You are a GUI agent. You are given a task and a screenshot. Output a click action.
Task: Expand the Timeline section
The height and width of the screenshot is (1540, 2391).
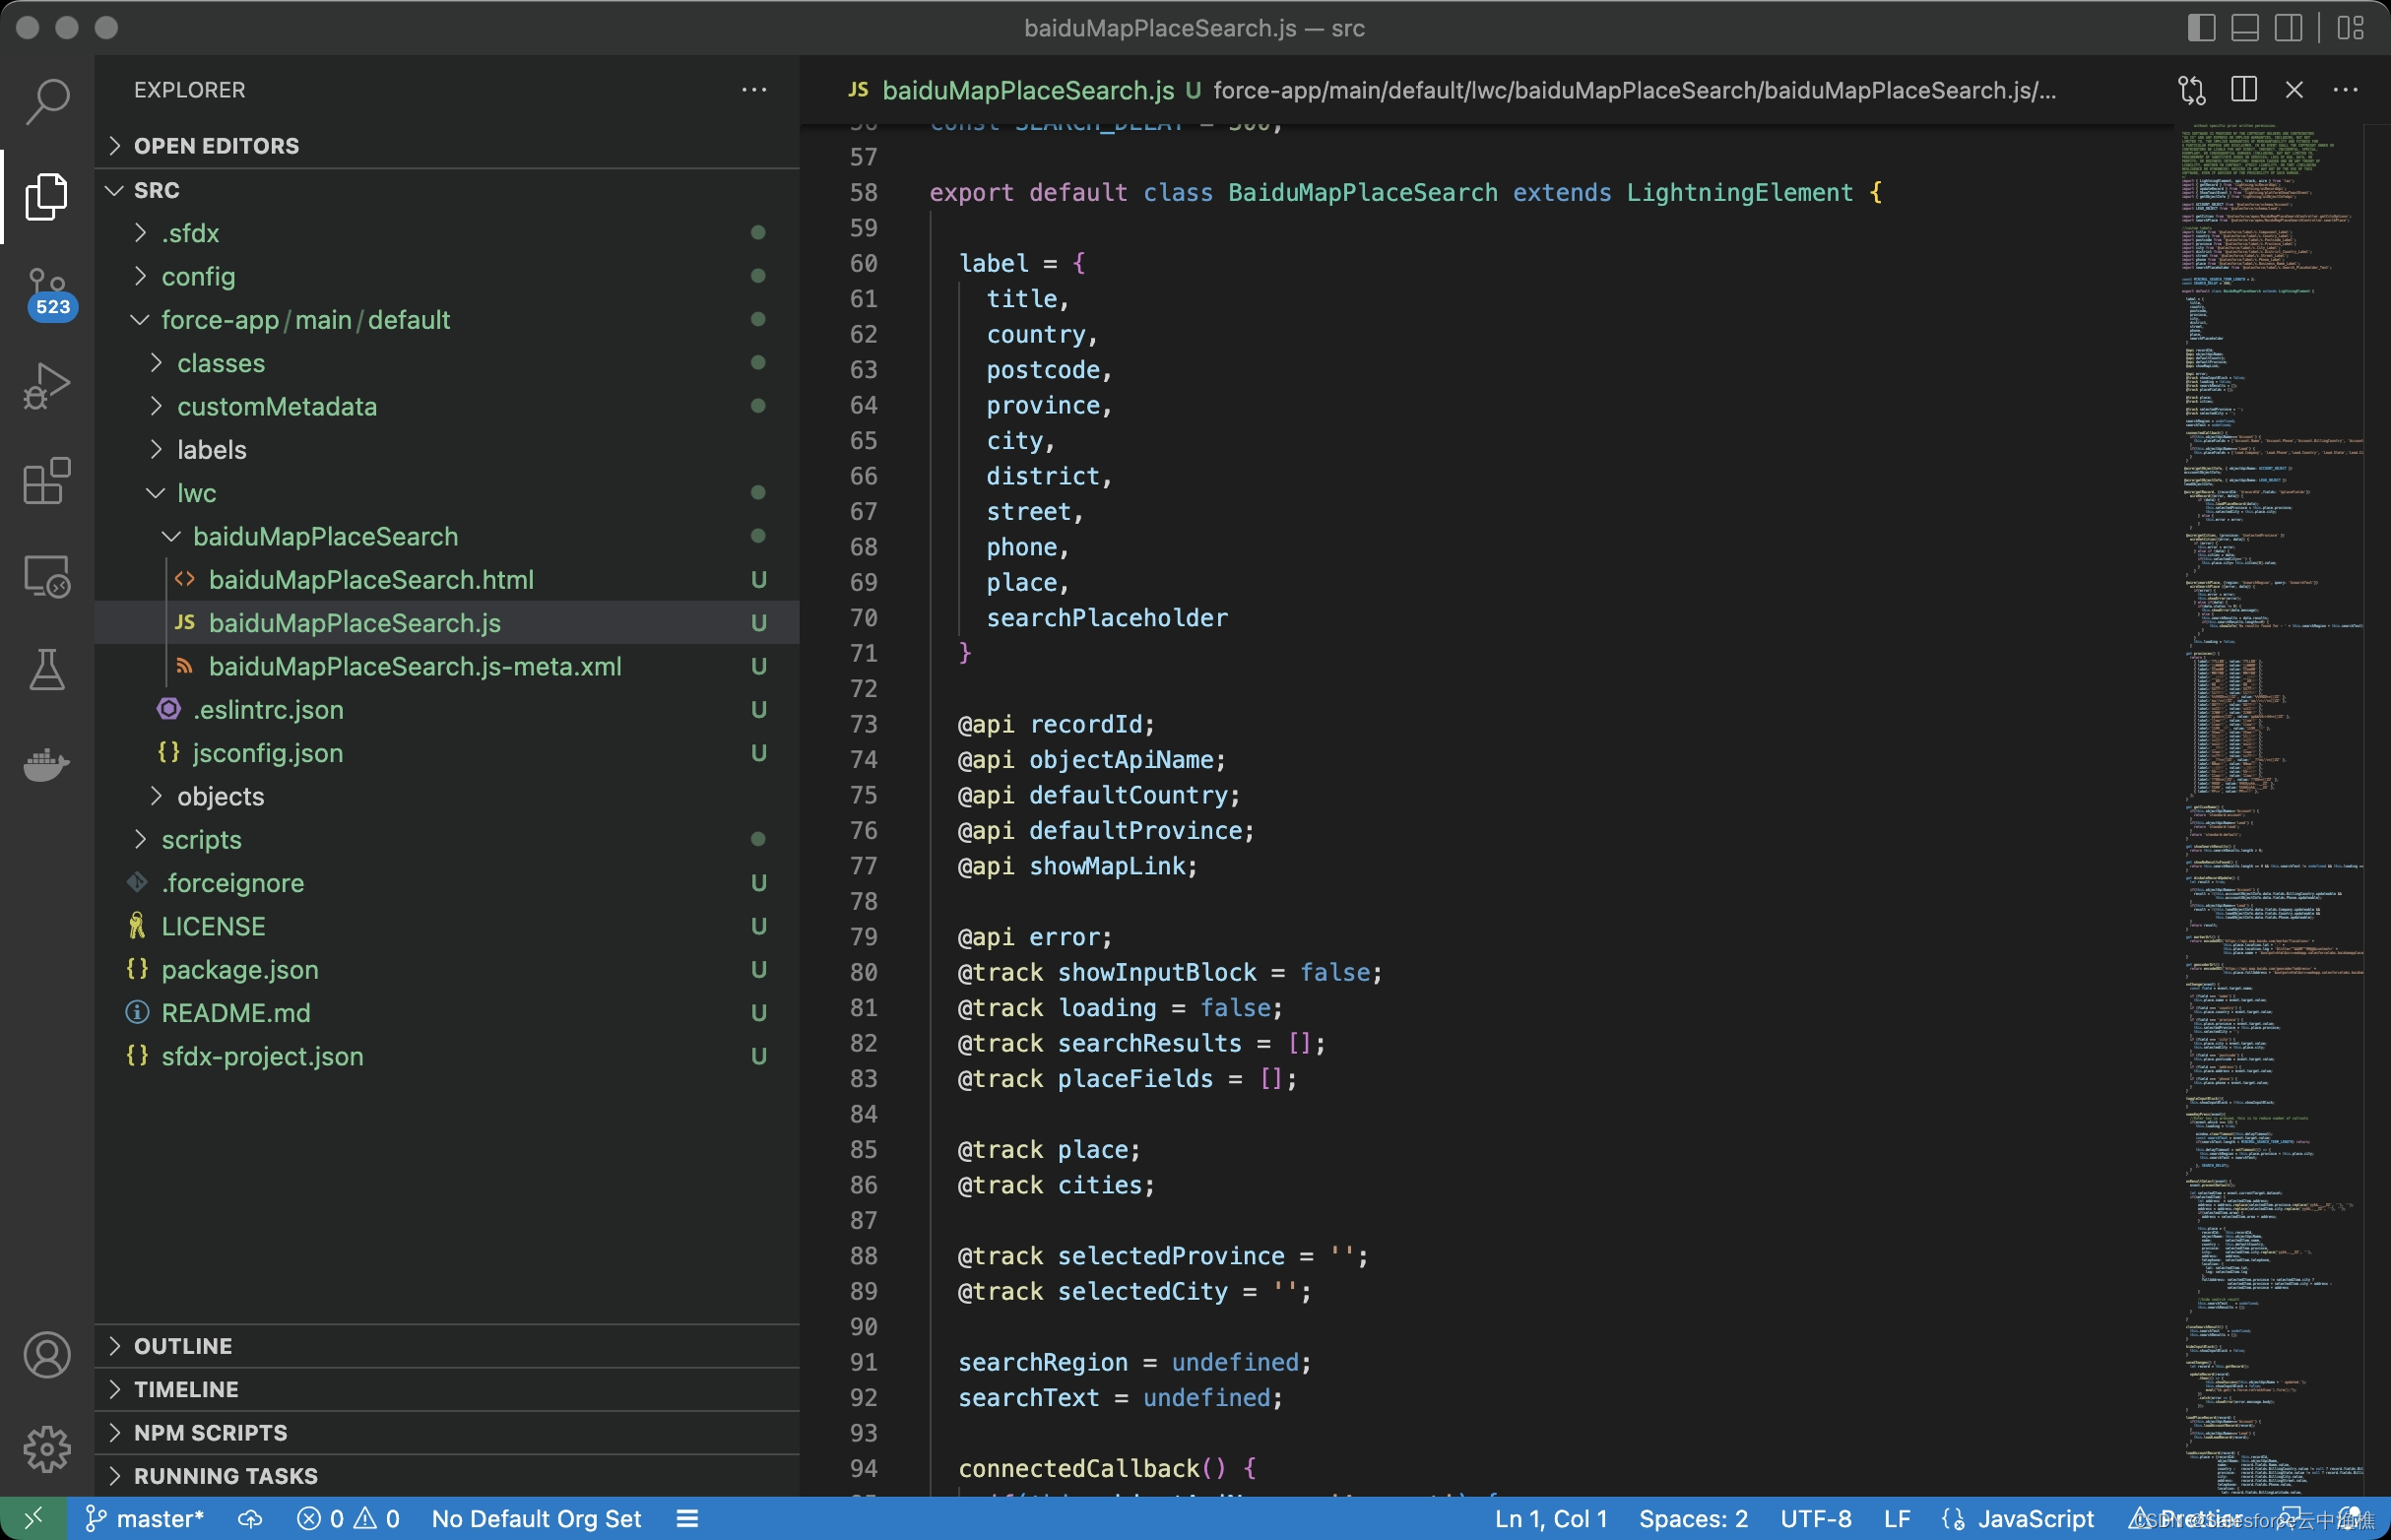click(447, 1389)
